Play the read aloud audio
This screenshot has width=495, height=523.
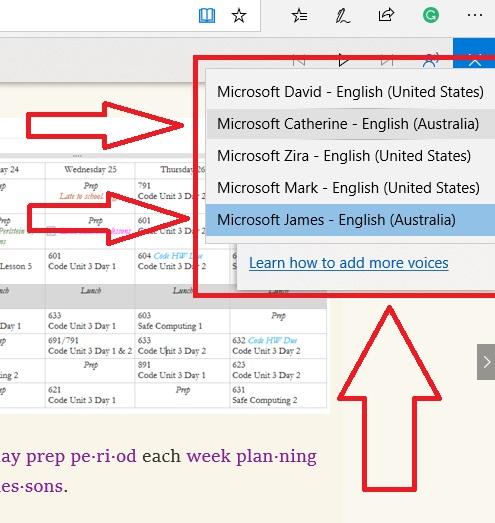(343, 60)
